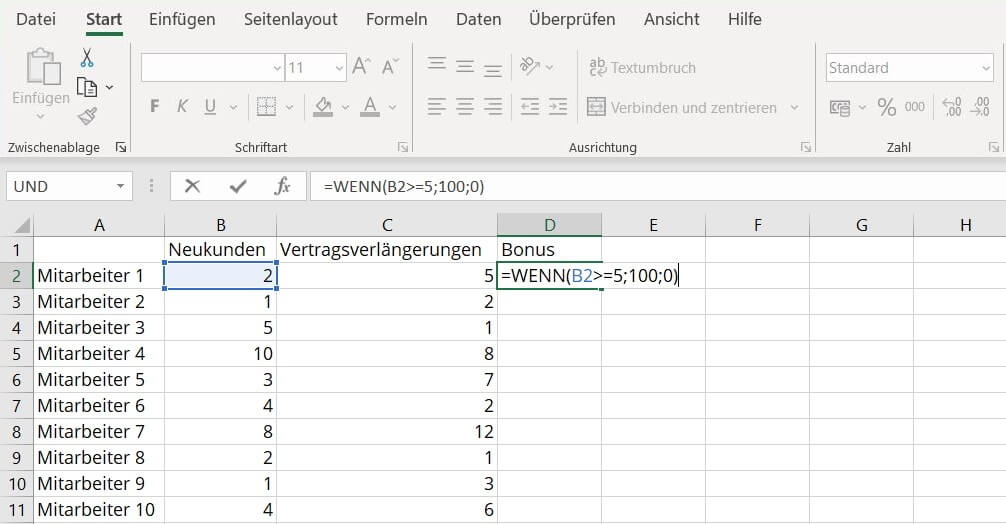
Task: Expand the Einfügen paste options arrow
Action: 40,117
